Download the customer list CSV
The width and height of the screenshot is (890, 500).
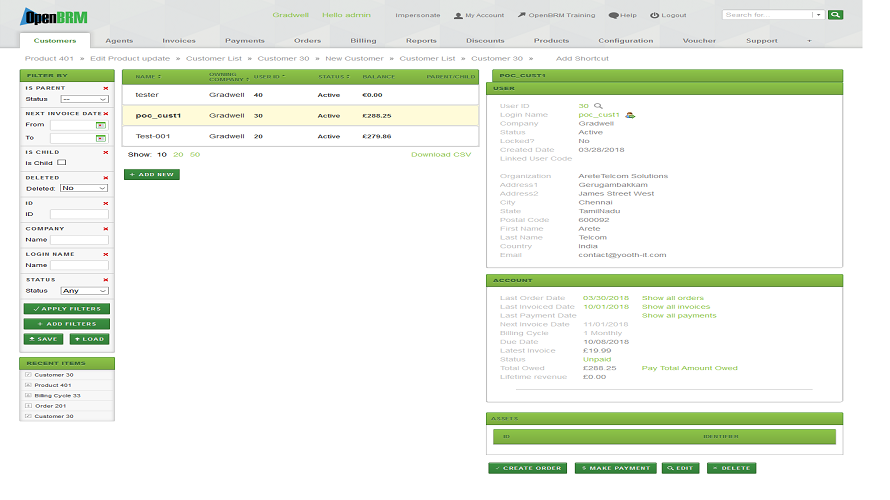click(x=441, y=155)
